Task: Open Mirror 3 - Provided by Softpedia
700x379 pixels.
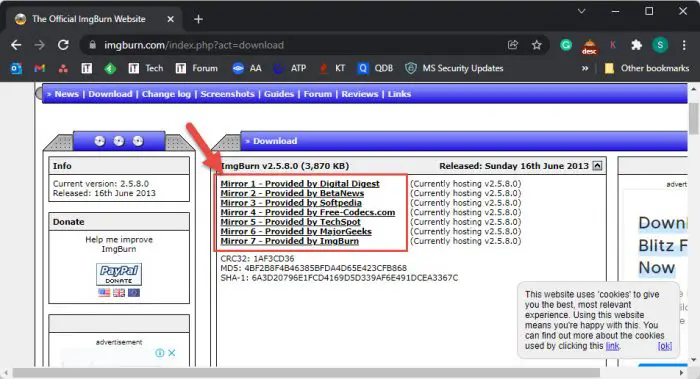Action: tap(291, 203)
